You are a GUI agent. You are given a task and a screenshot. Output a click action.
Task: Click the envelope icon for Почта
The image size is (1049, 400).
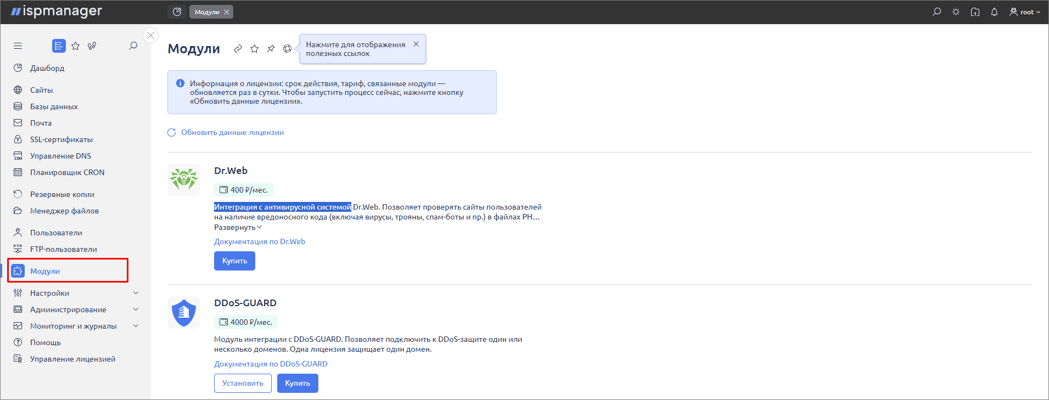(x=18, y=123)
